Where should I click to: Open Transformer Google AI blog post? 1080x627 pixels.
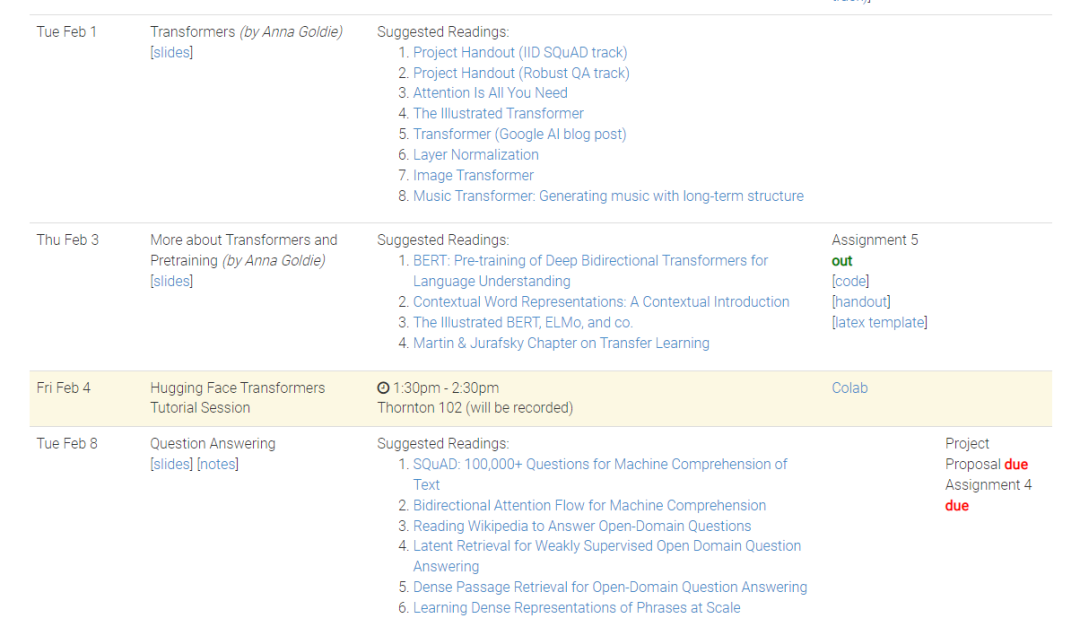pos(519,134)
